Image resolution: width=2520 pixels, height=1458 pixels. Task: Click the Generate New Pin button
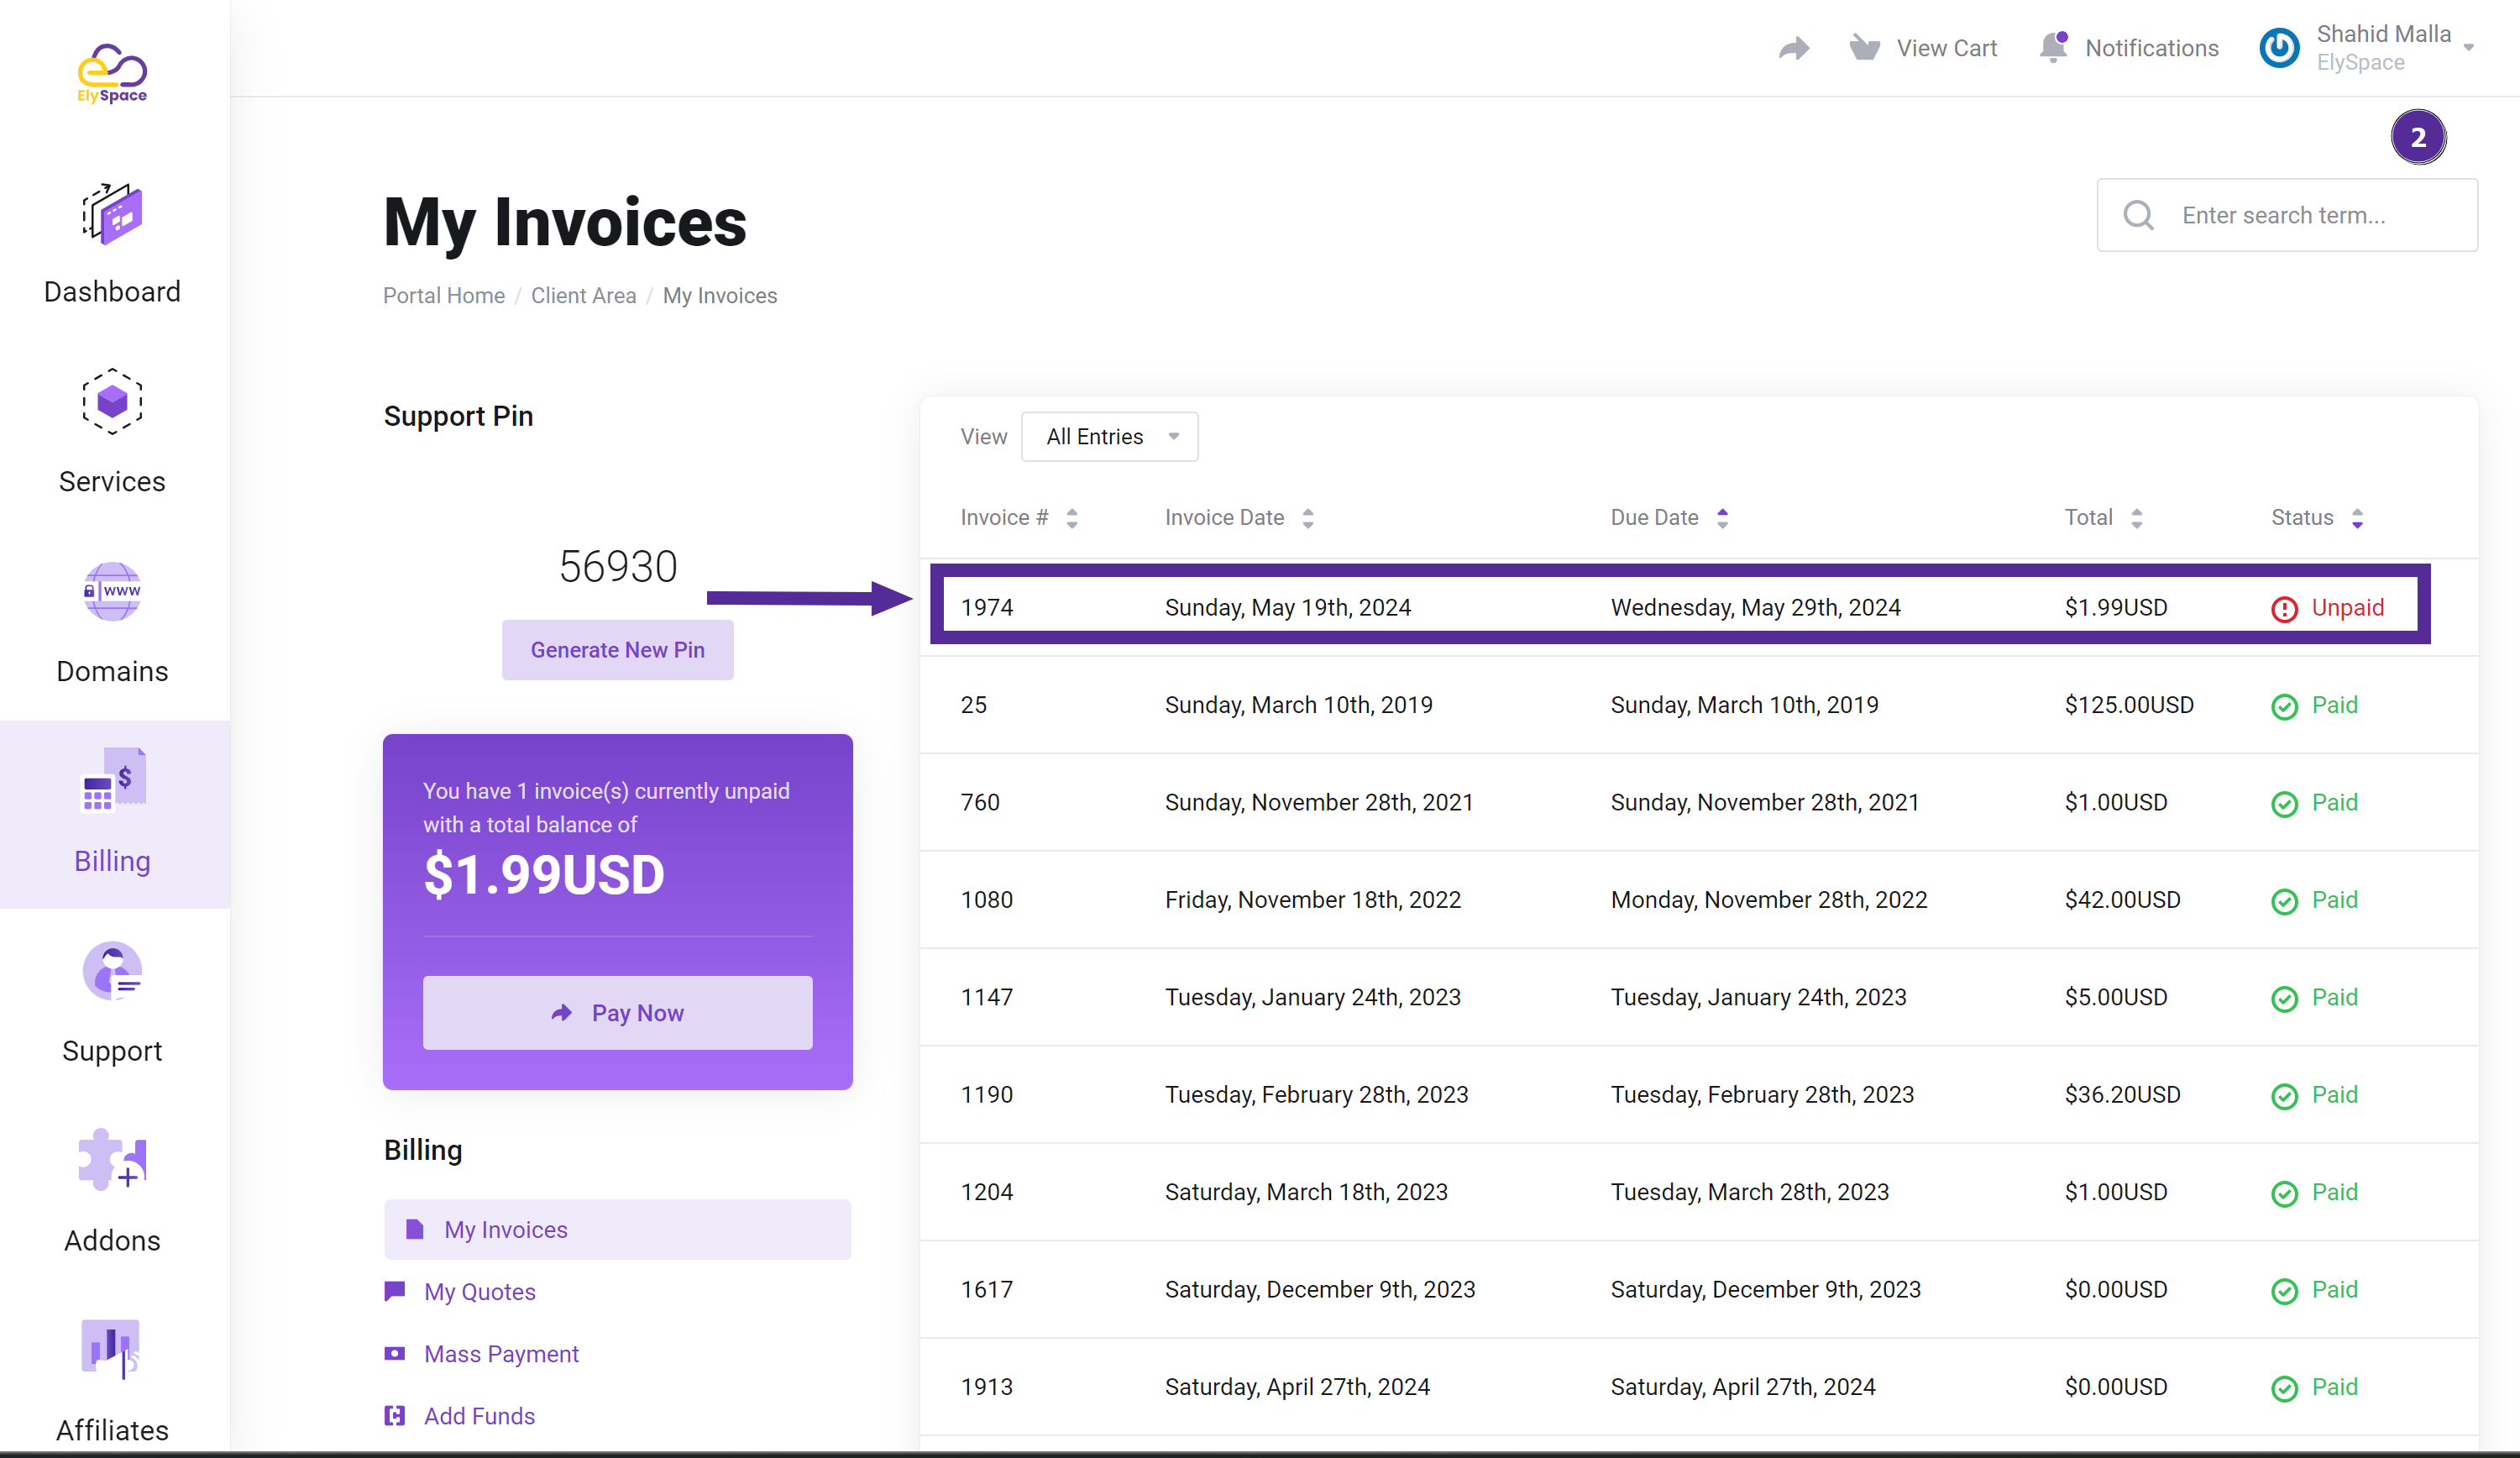point(618,650)
